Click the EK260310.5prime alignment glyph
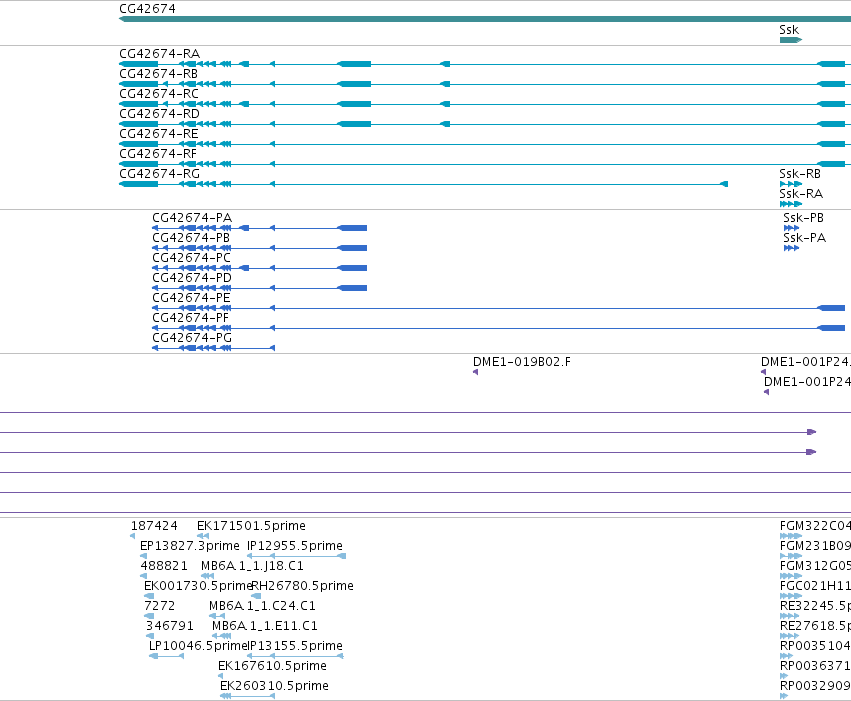The height and width of the screenshot is (701, 851). [247, 697]
